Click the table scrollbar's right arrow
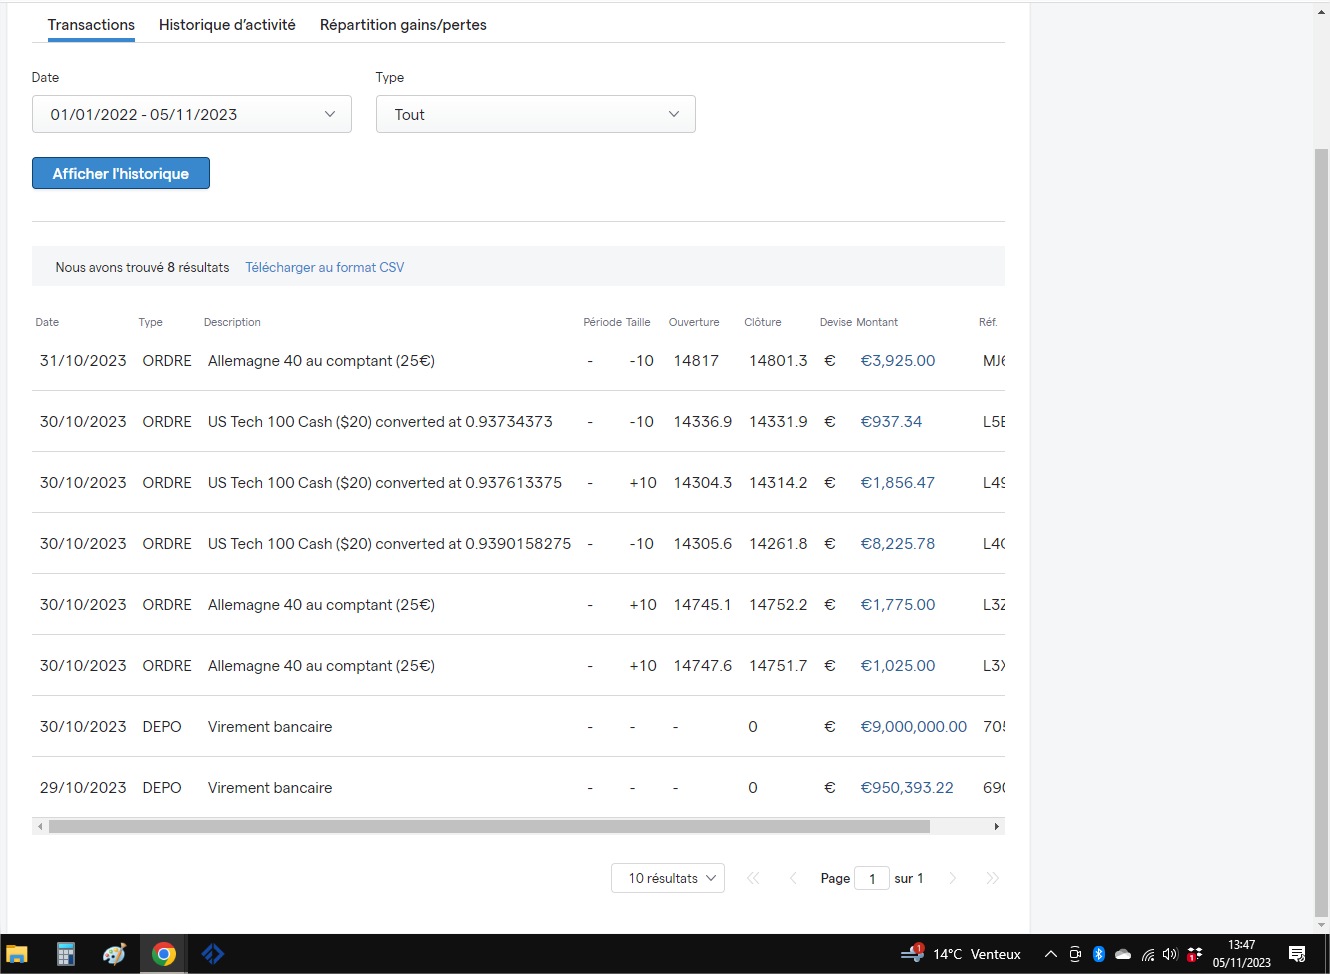The width and height of the screenshot is (1330, 974). click(996, 826)
